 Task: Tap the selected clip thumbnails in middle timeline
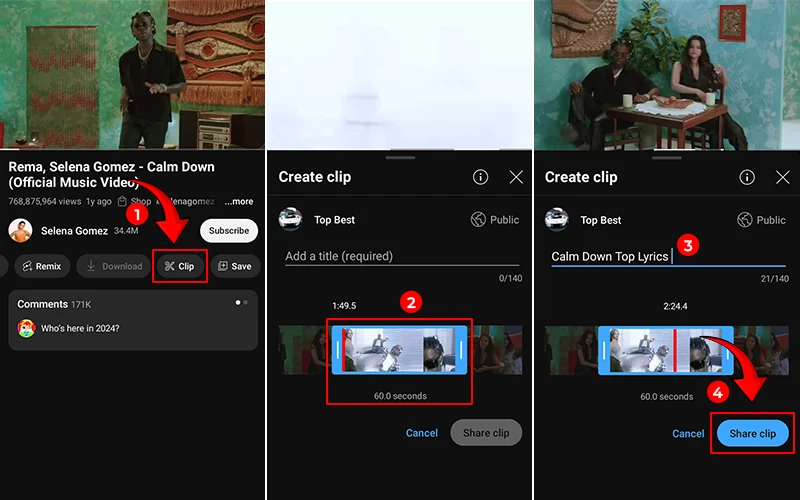click(399, 350)
